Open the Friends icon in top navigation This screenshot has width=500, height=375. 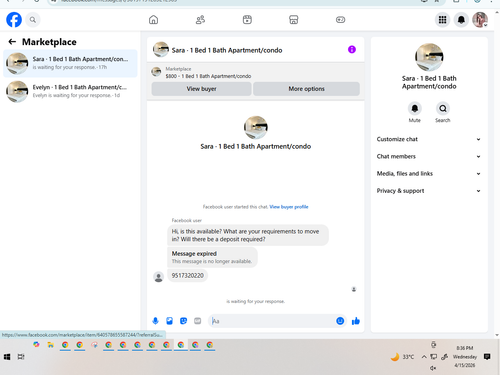200,20
